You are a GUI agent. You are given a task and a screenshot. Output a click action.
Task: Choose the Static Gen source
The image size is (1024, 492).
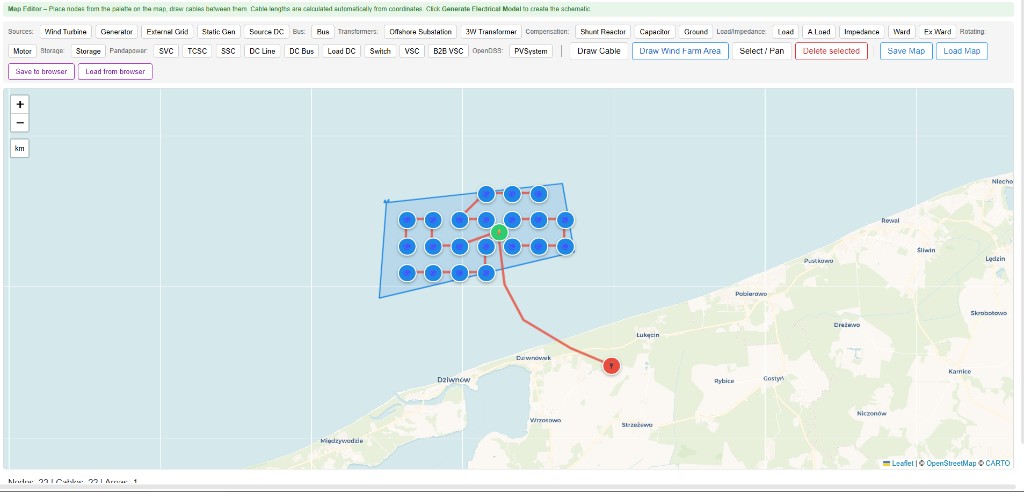[219, 31]
